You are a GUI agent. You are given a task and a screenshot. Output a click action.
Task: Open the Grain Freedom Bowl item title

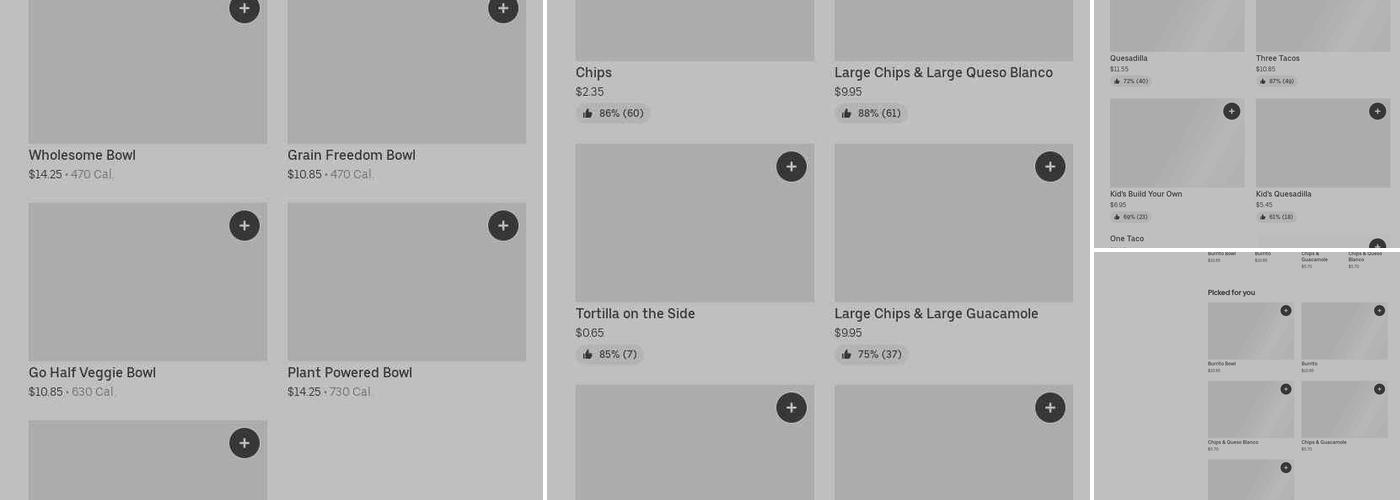click(351, 155)
